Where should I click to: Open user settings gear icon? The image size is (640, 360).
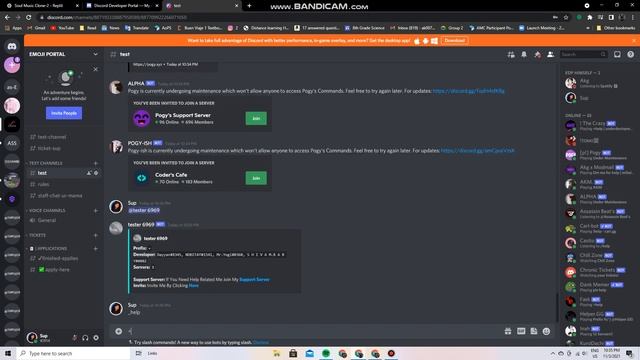tap(96, 338)
